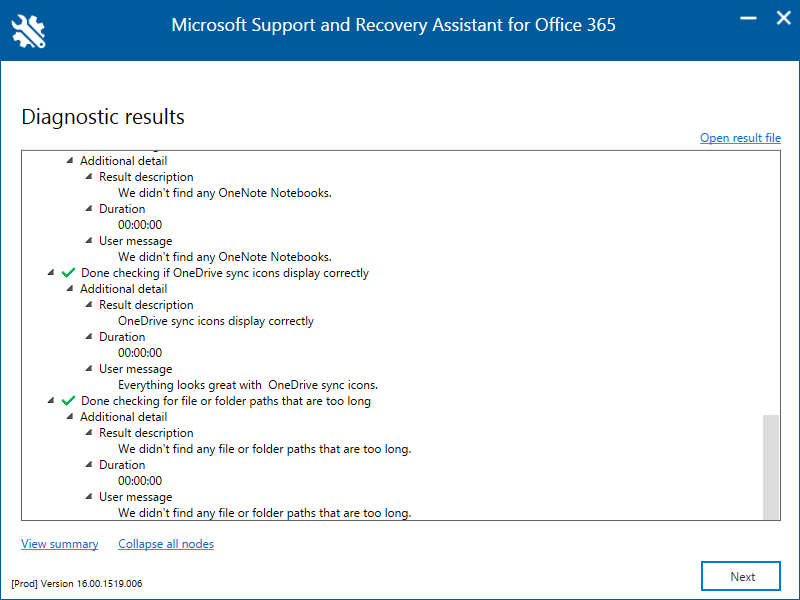Image resolution: width=800 pixels, height=600 pixels.
Task: Collapse User message under OneDrive sync icons check
Action: (x=89, y=369)
